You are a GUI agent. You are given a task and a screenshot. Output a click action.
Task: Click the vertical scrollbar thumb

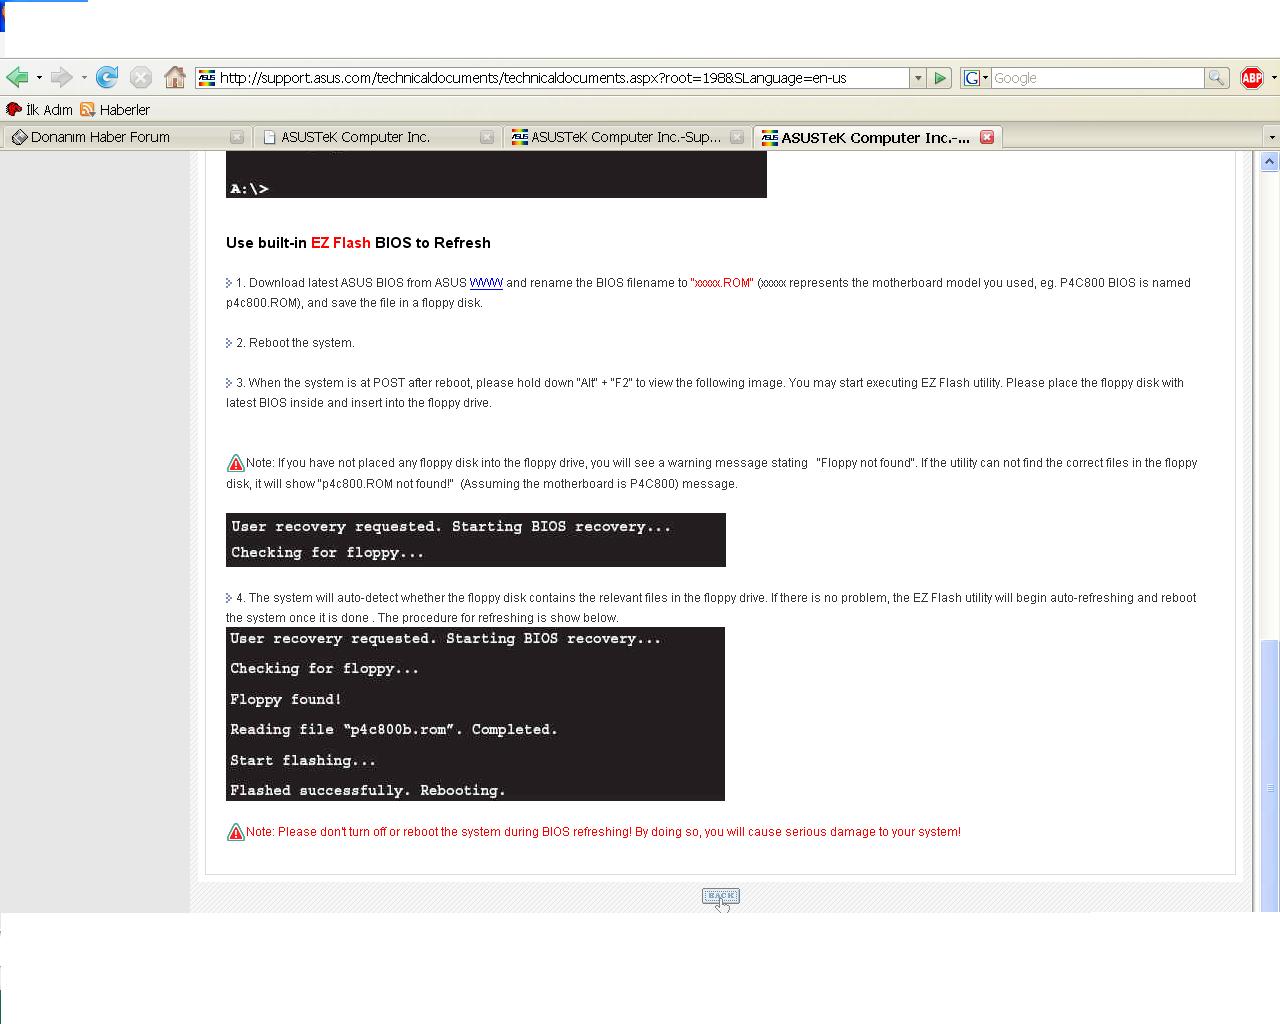1270,775
